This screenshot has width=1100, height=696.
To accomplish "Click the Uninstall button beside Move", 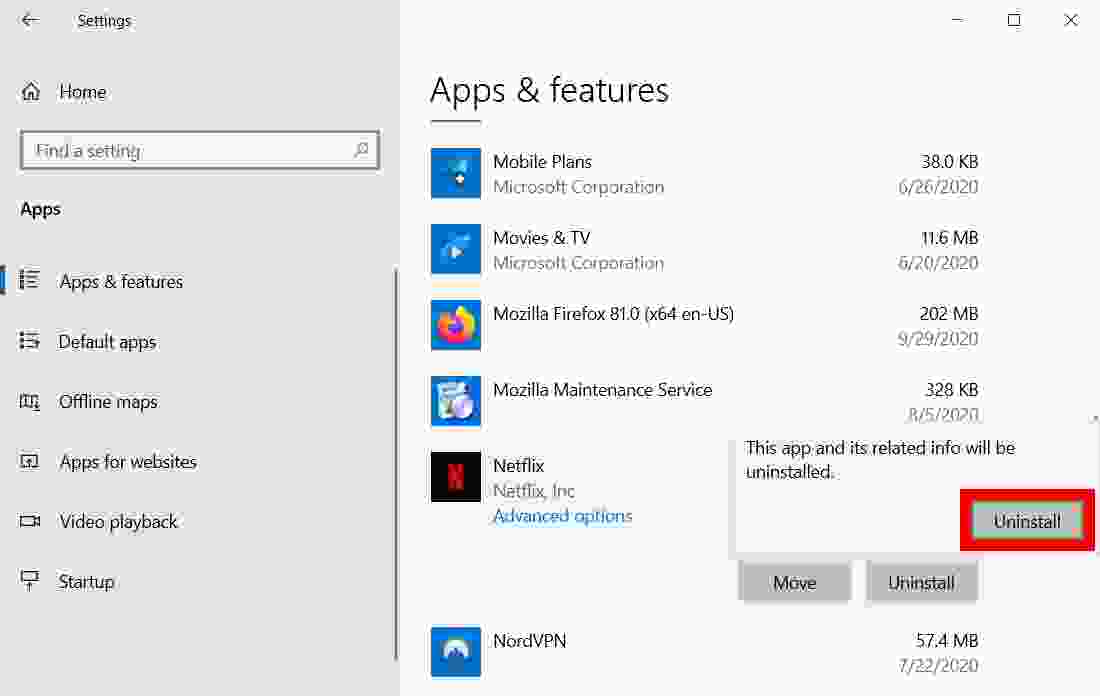I will pyautogui.click(x=922, y=582).
